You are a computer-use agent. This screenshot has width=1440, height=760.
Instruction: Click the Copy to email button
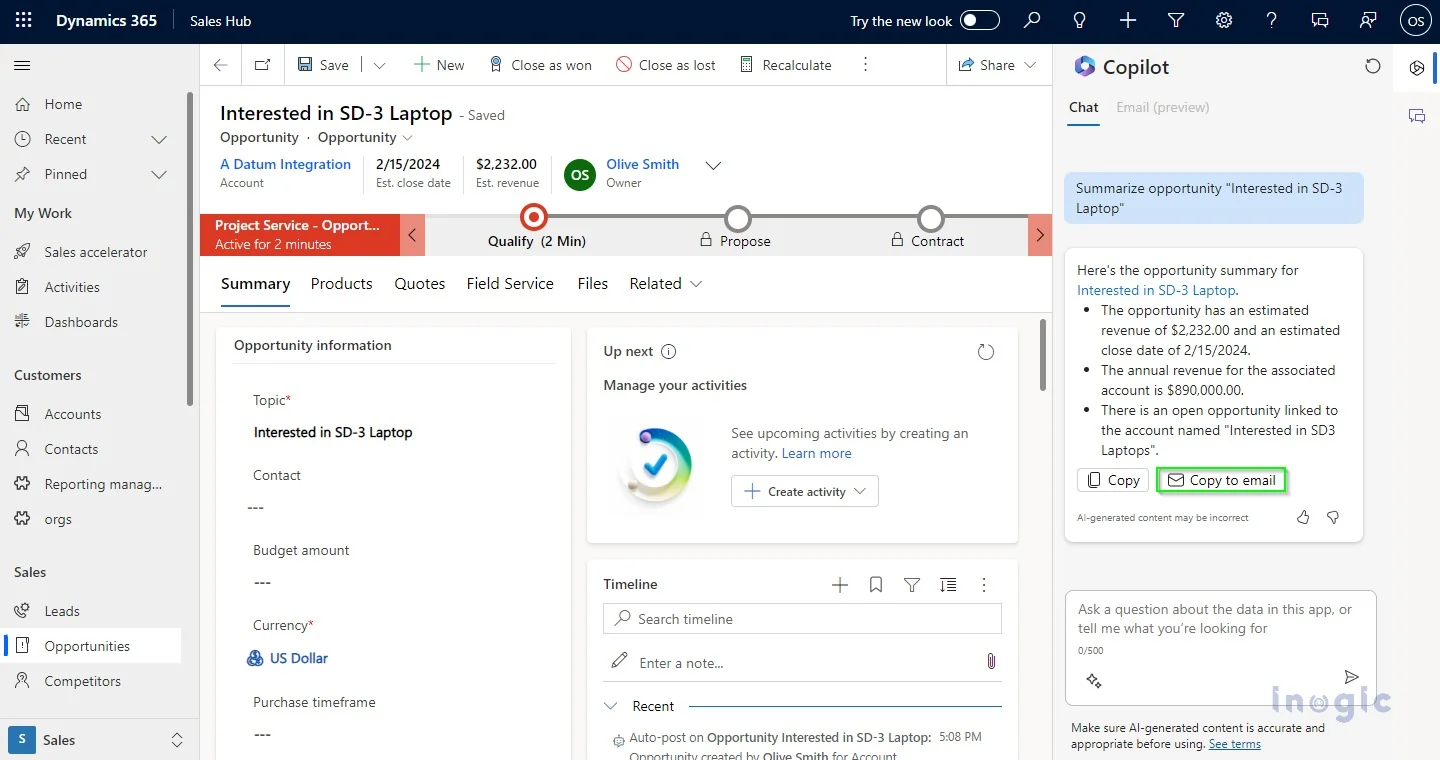click(1221, 480)
